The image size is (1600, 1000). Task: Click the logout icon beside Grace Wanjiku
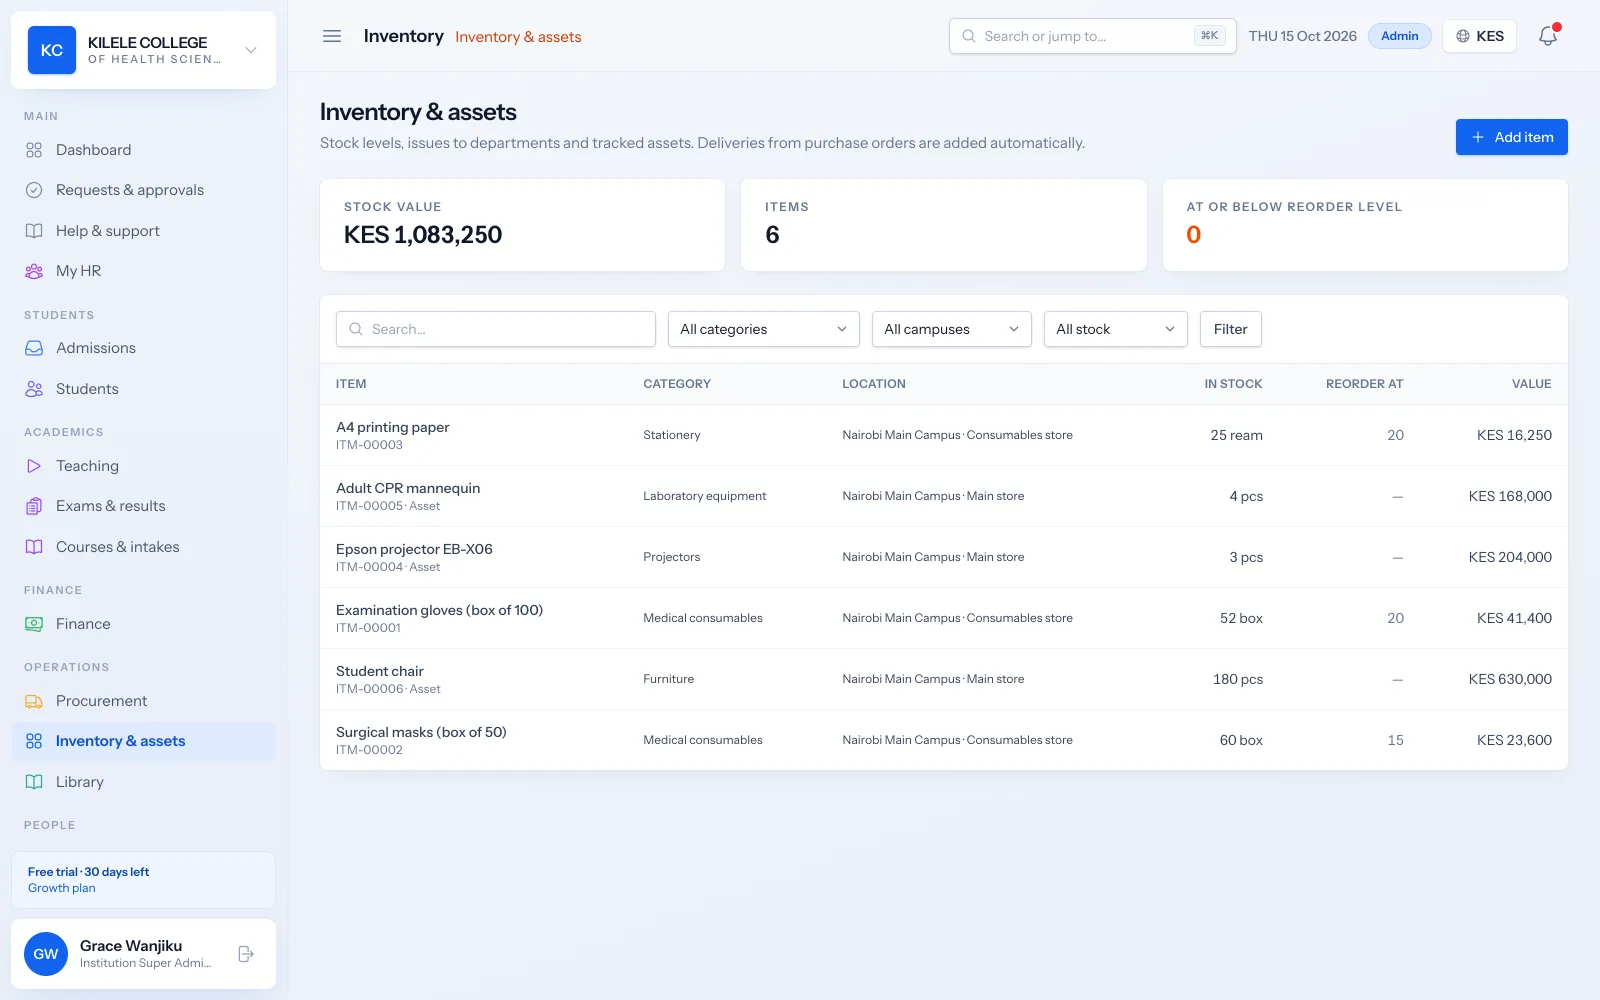246,954
